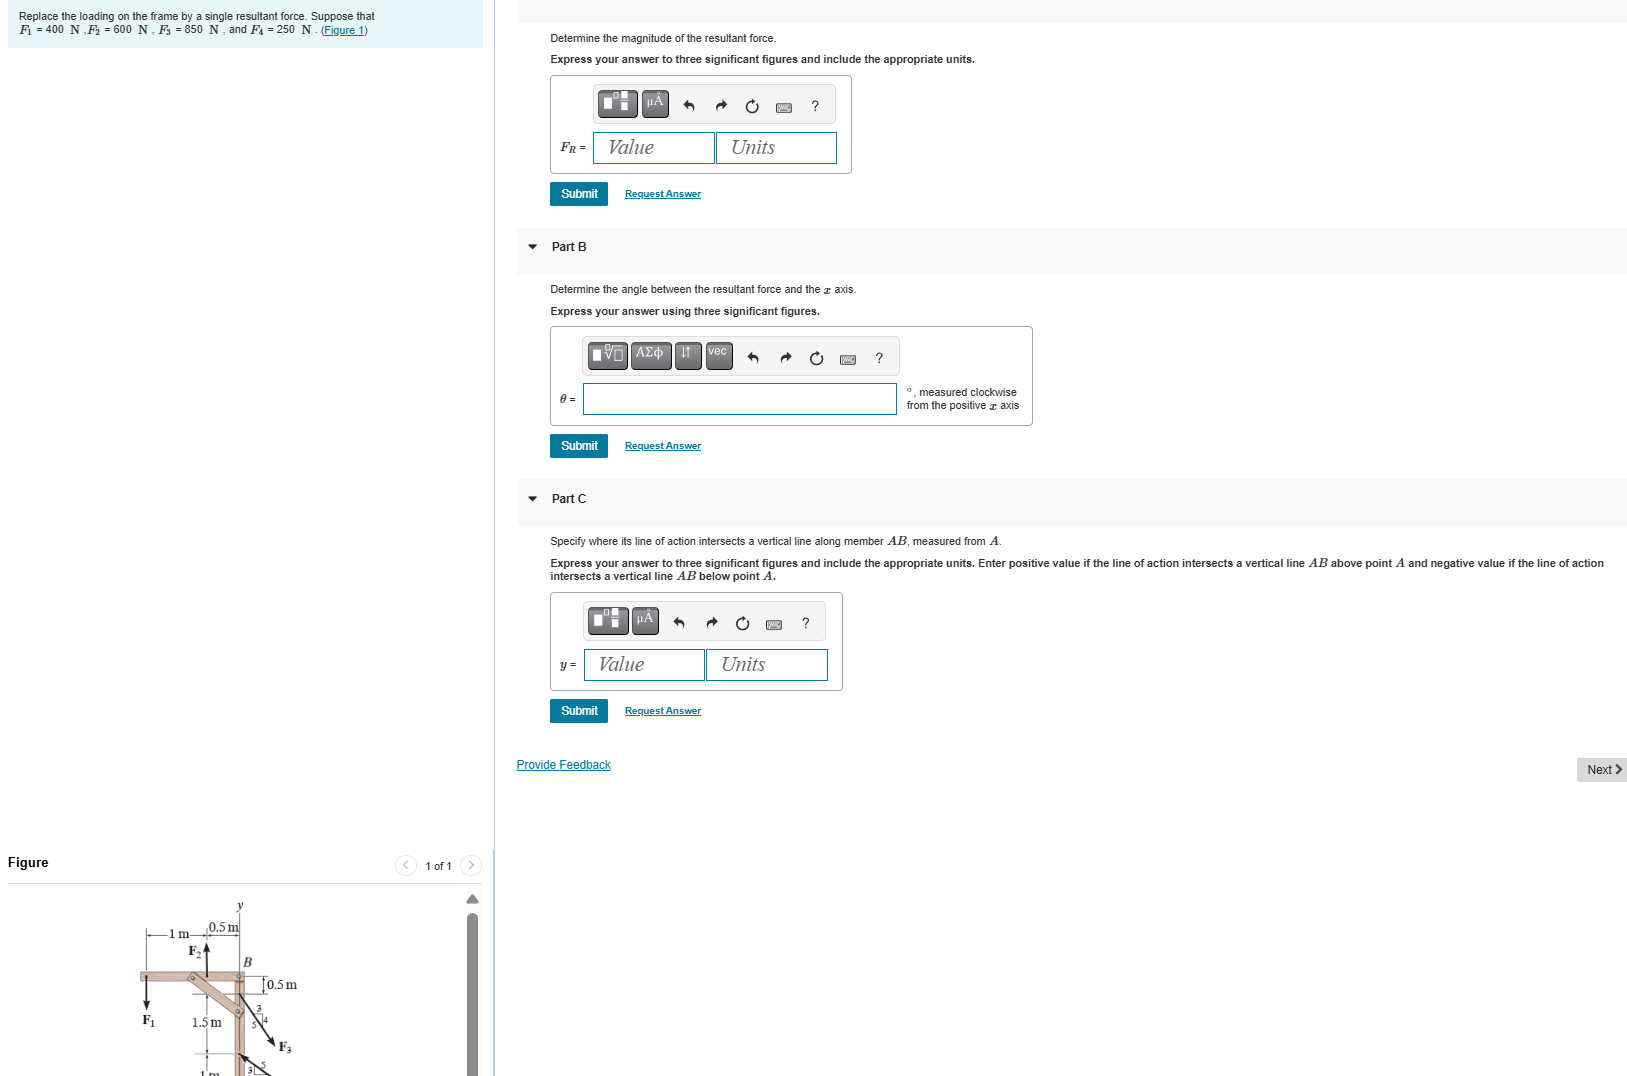Open help for the FR answer box
The image size is (1627, 1076).
coord(815,106)
